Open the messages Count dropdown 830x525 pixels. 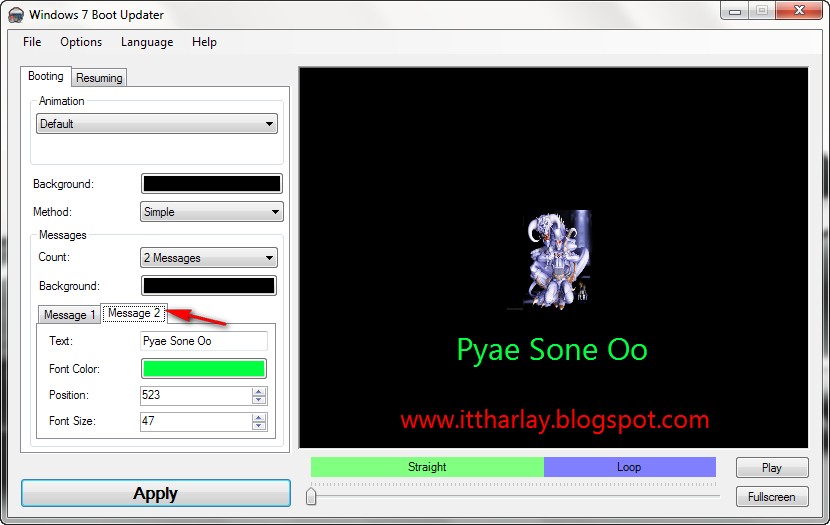pos(209,258)
